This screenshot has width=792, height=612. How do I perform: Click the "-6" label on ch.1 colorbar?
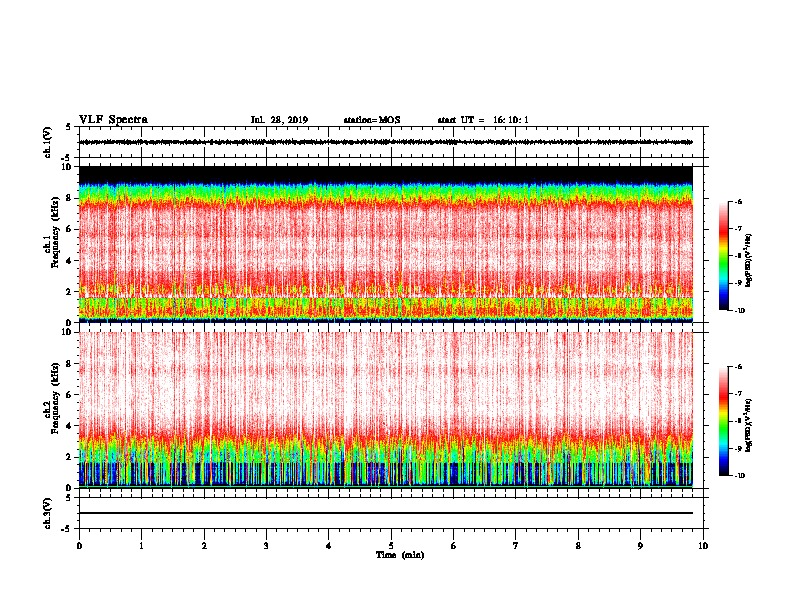[x=738, y=201]
